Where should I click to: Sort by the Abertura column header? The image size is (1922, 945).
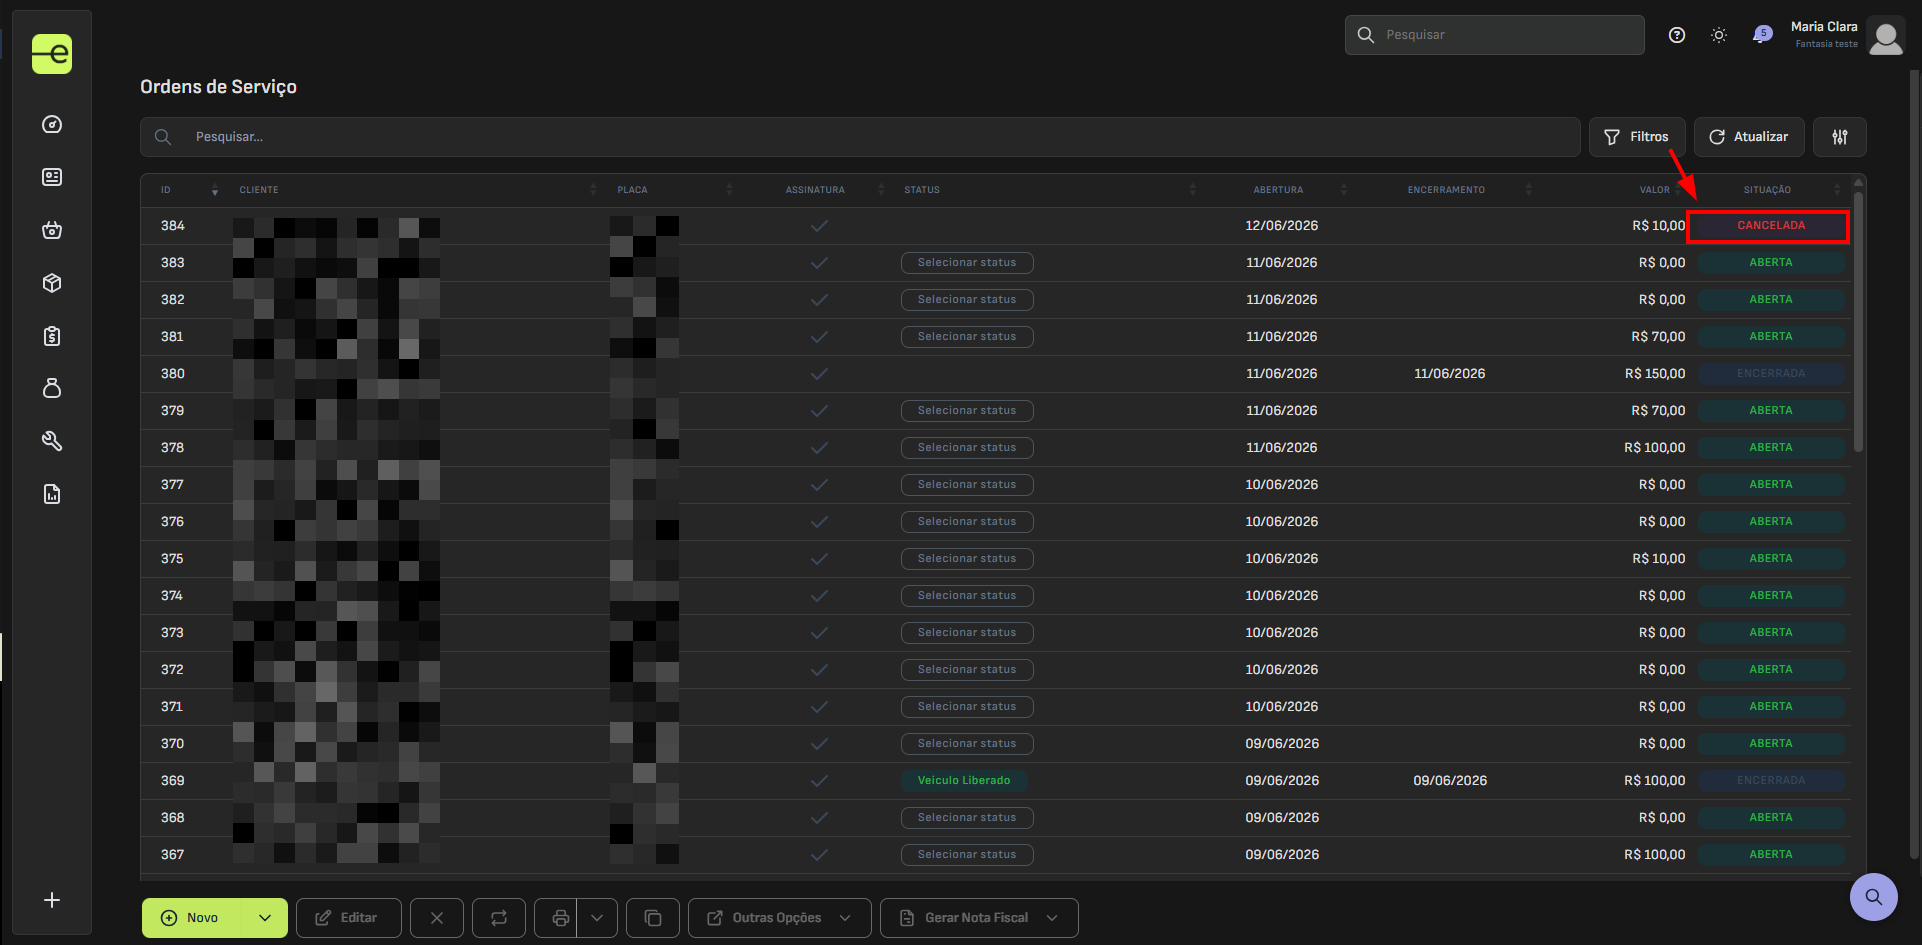click(1278, 190)
